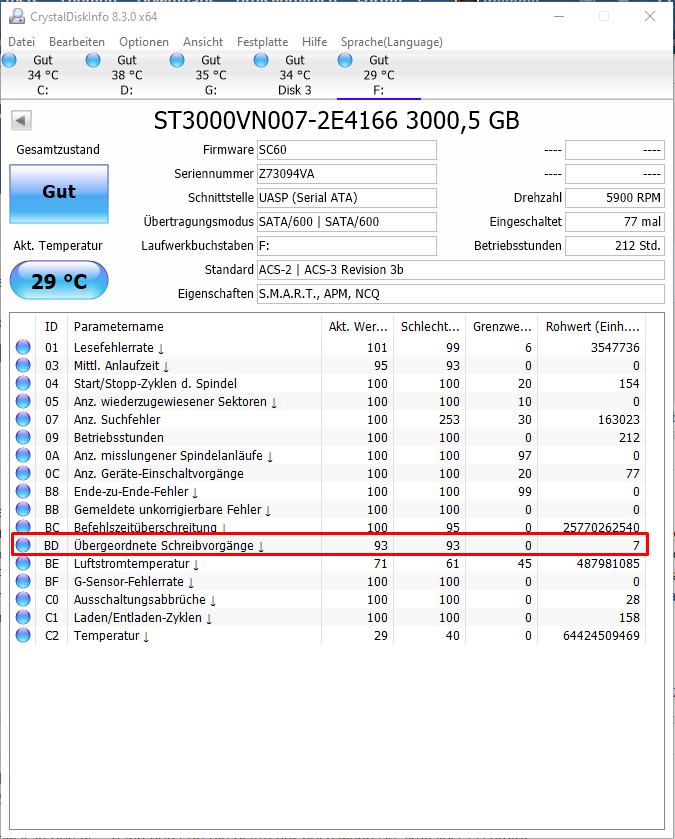The width and height of the screenshot is (675, 839).
Task: Select the F: drive tab
Action: (x=379, y=75)
